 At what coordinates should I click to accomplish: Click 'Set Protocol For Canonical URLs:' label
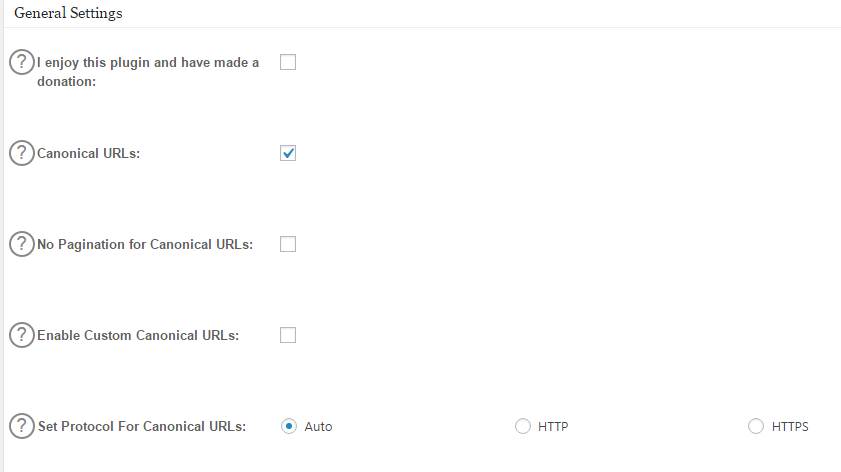141,427
